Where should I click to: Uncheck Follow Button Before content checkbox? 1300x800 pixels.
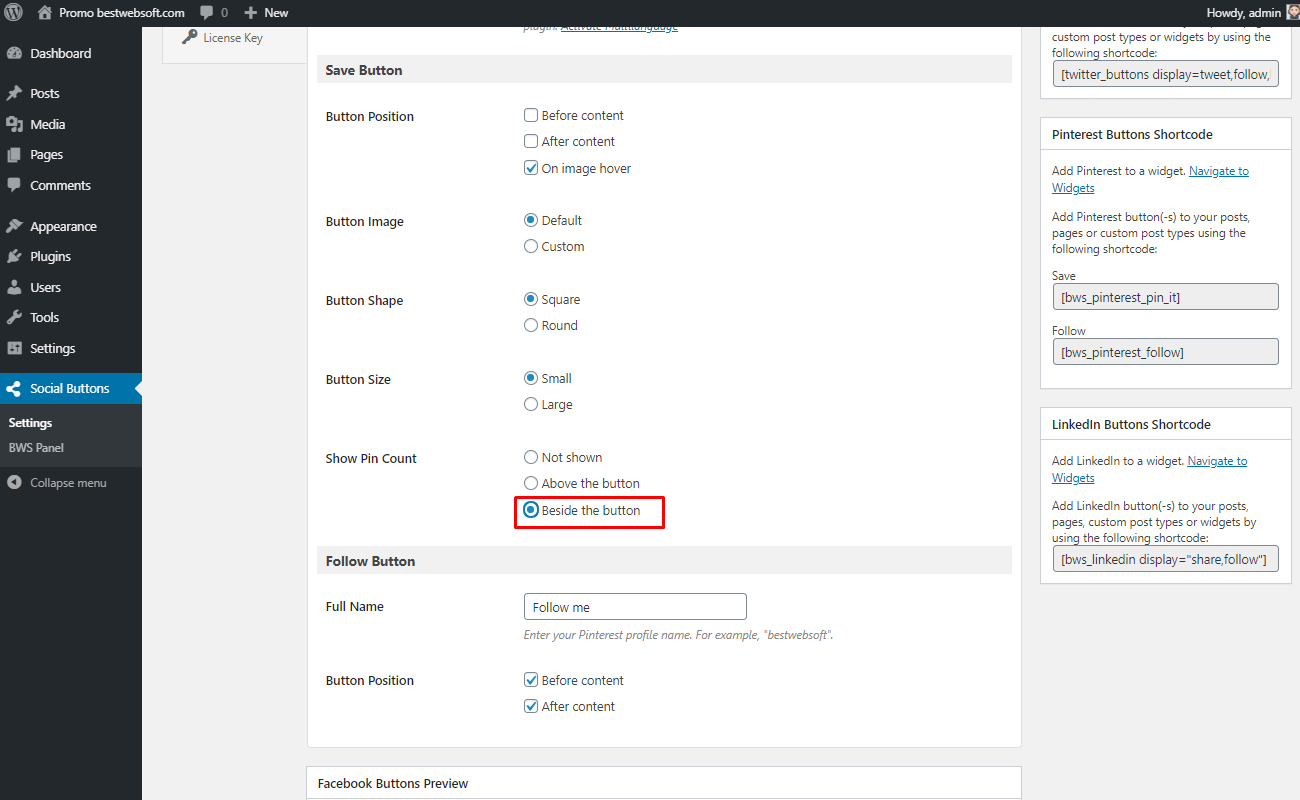click(531, 680)
